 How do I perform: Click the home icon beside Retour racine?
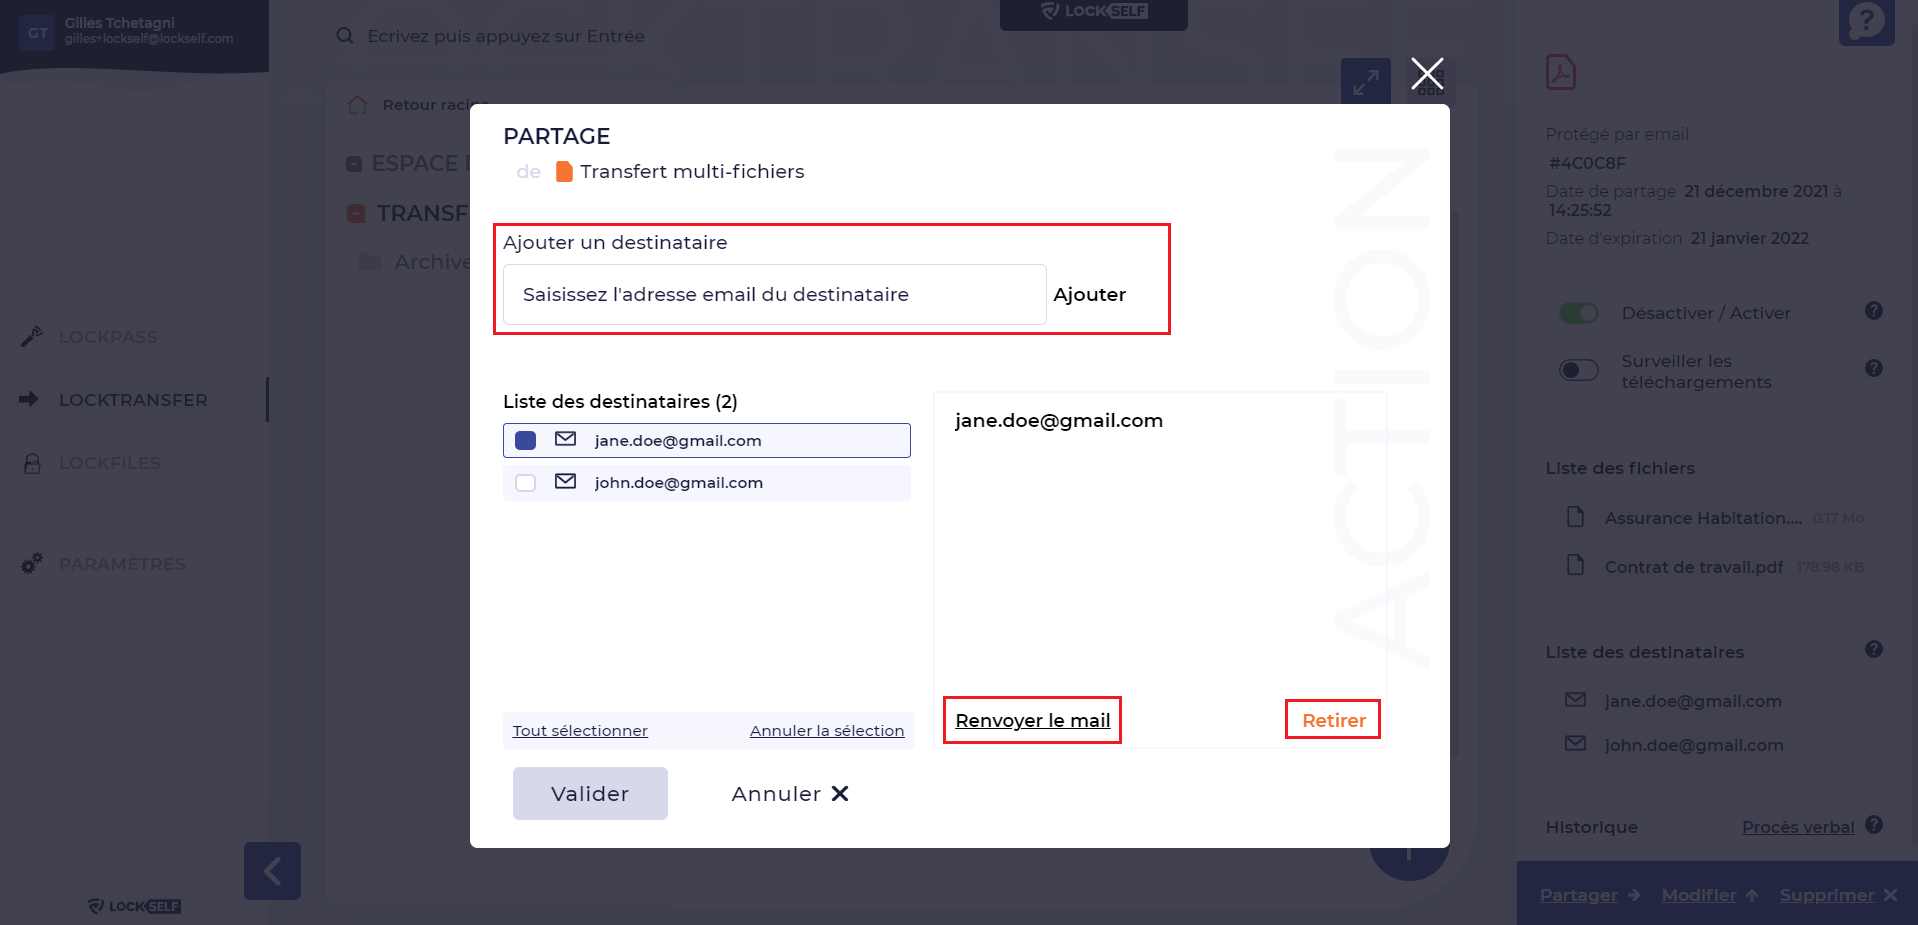357,105
